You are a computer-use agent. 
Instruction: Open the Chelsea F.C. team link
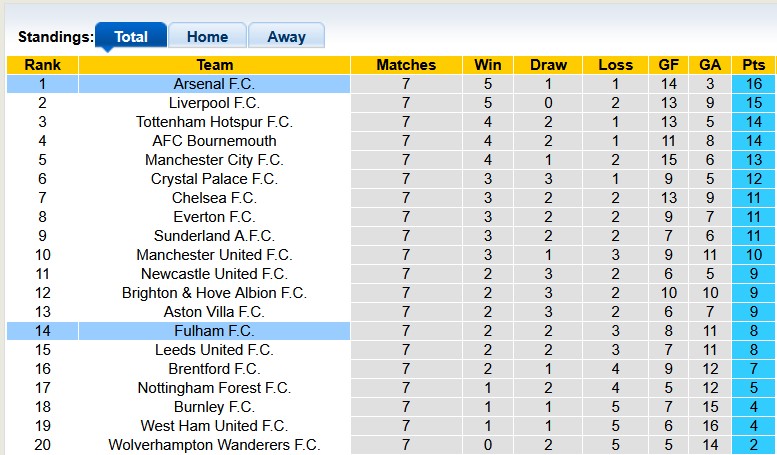pyautogui.click(x=214, y=198)
